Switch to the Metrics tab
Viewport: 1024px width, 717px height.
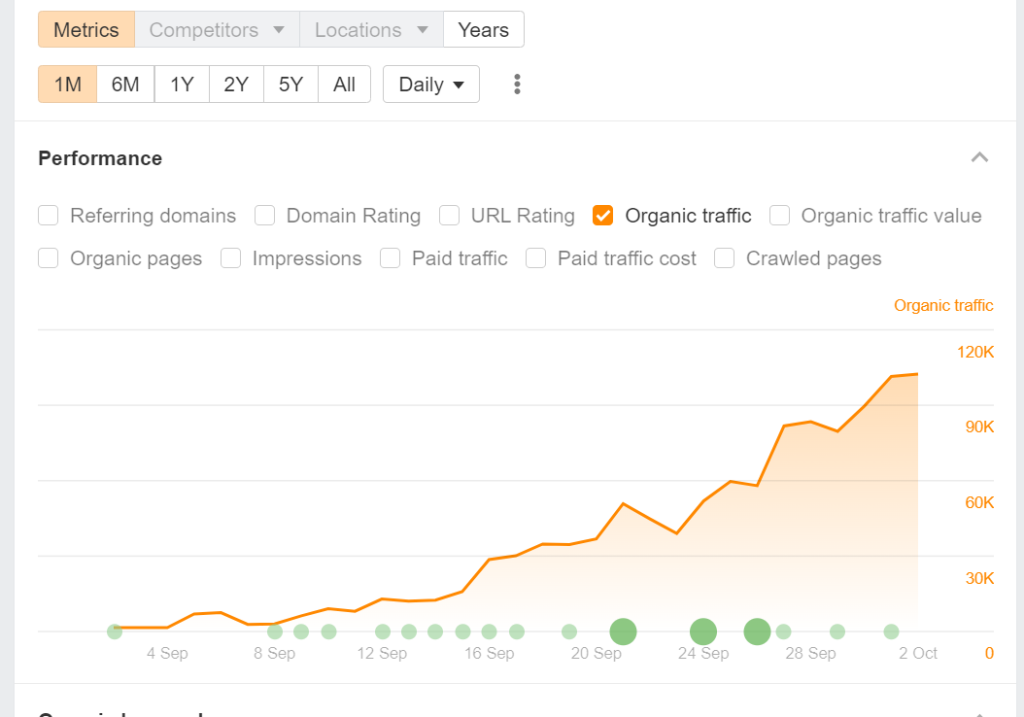coord(85,29)
